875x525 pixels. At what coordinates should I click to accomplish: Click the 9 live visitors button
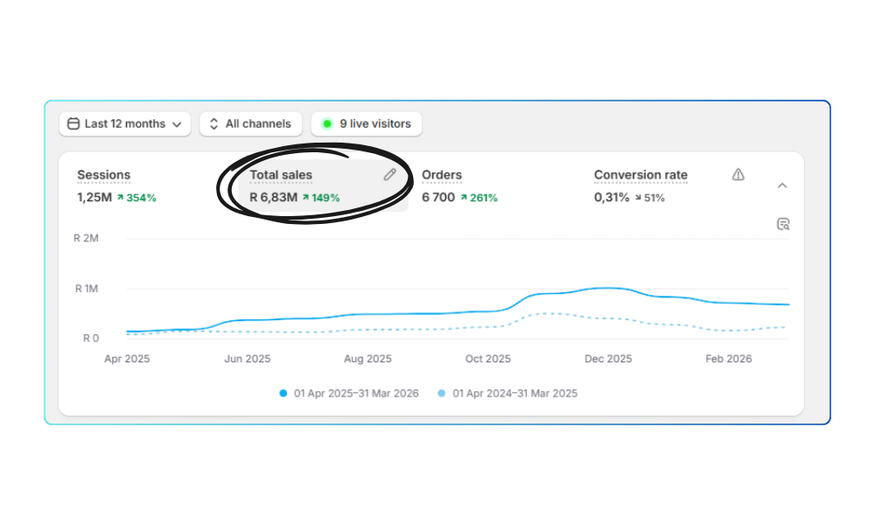(367, 124)
